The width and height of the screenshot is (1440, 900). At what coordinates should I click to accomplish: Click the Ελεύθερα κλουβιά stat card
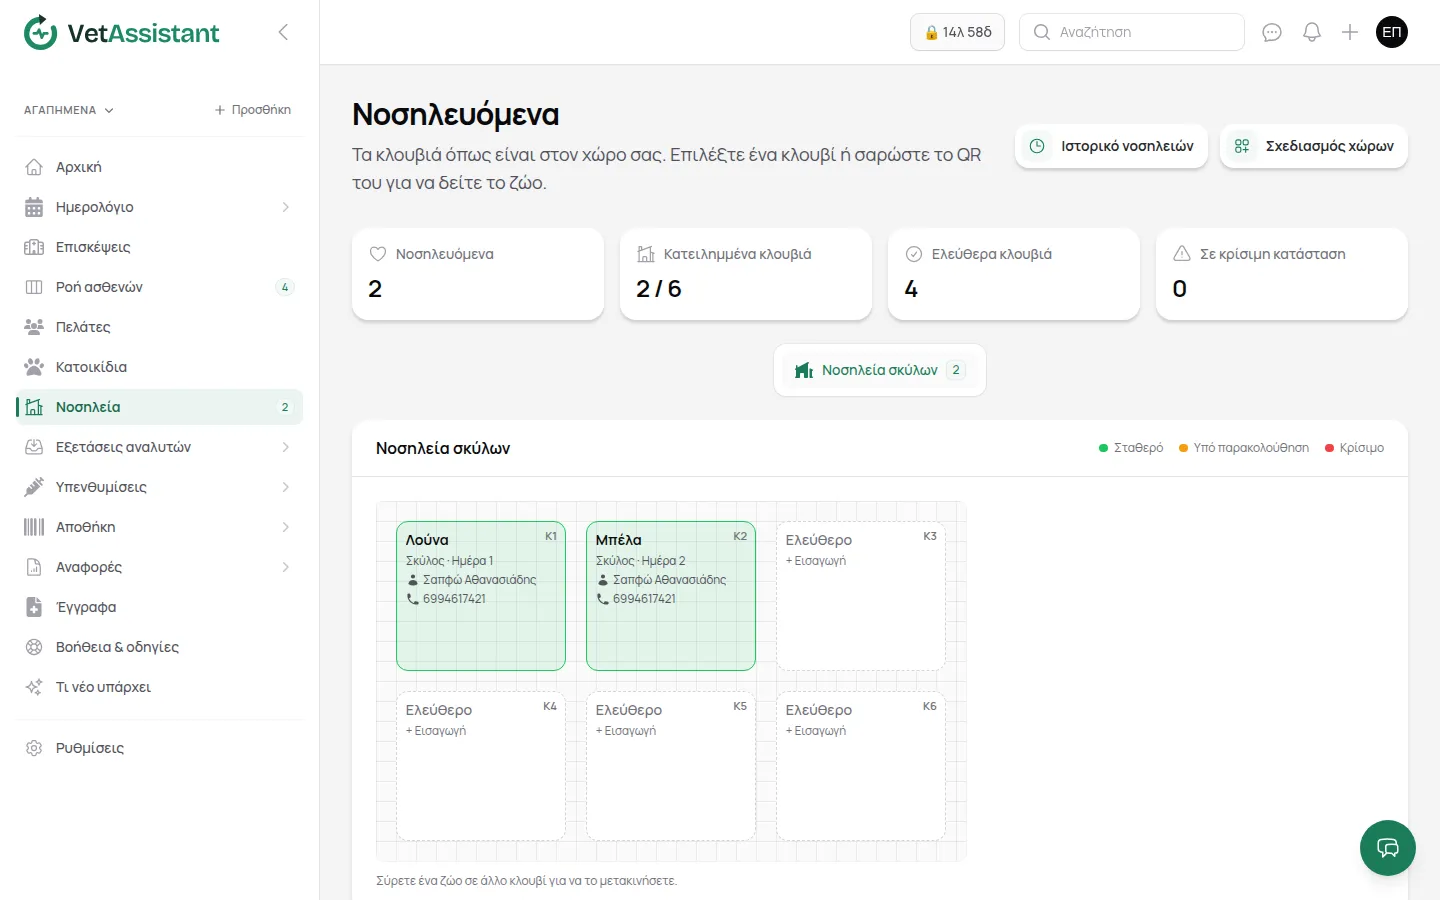pyautogui.click(x=1014, y=274)
